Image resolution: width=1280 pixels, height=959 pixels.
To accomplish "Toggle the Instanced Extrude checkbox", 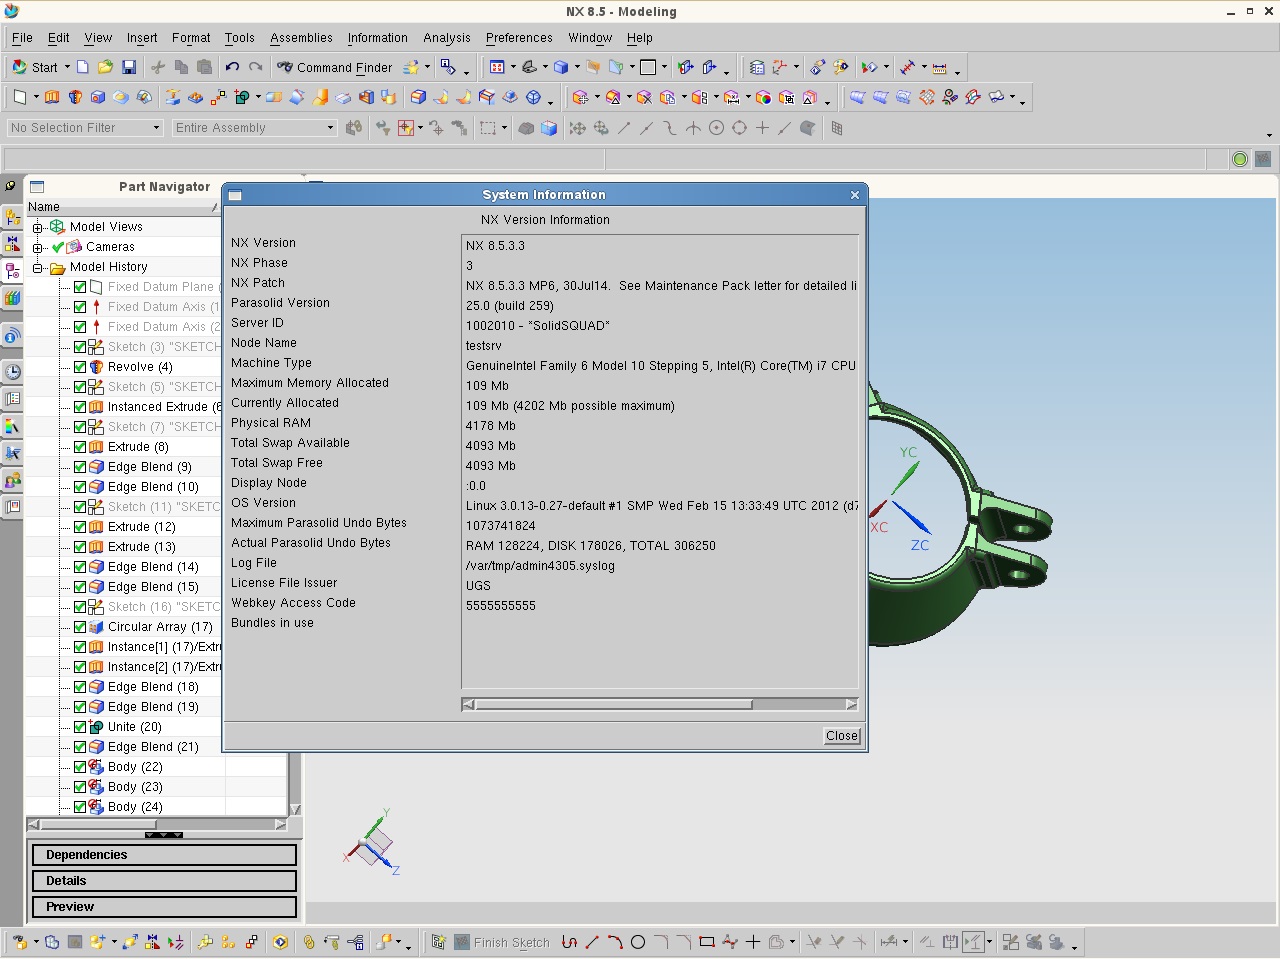I will tap(80, 407).
